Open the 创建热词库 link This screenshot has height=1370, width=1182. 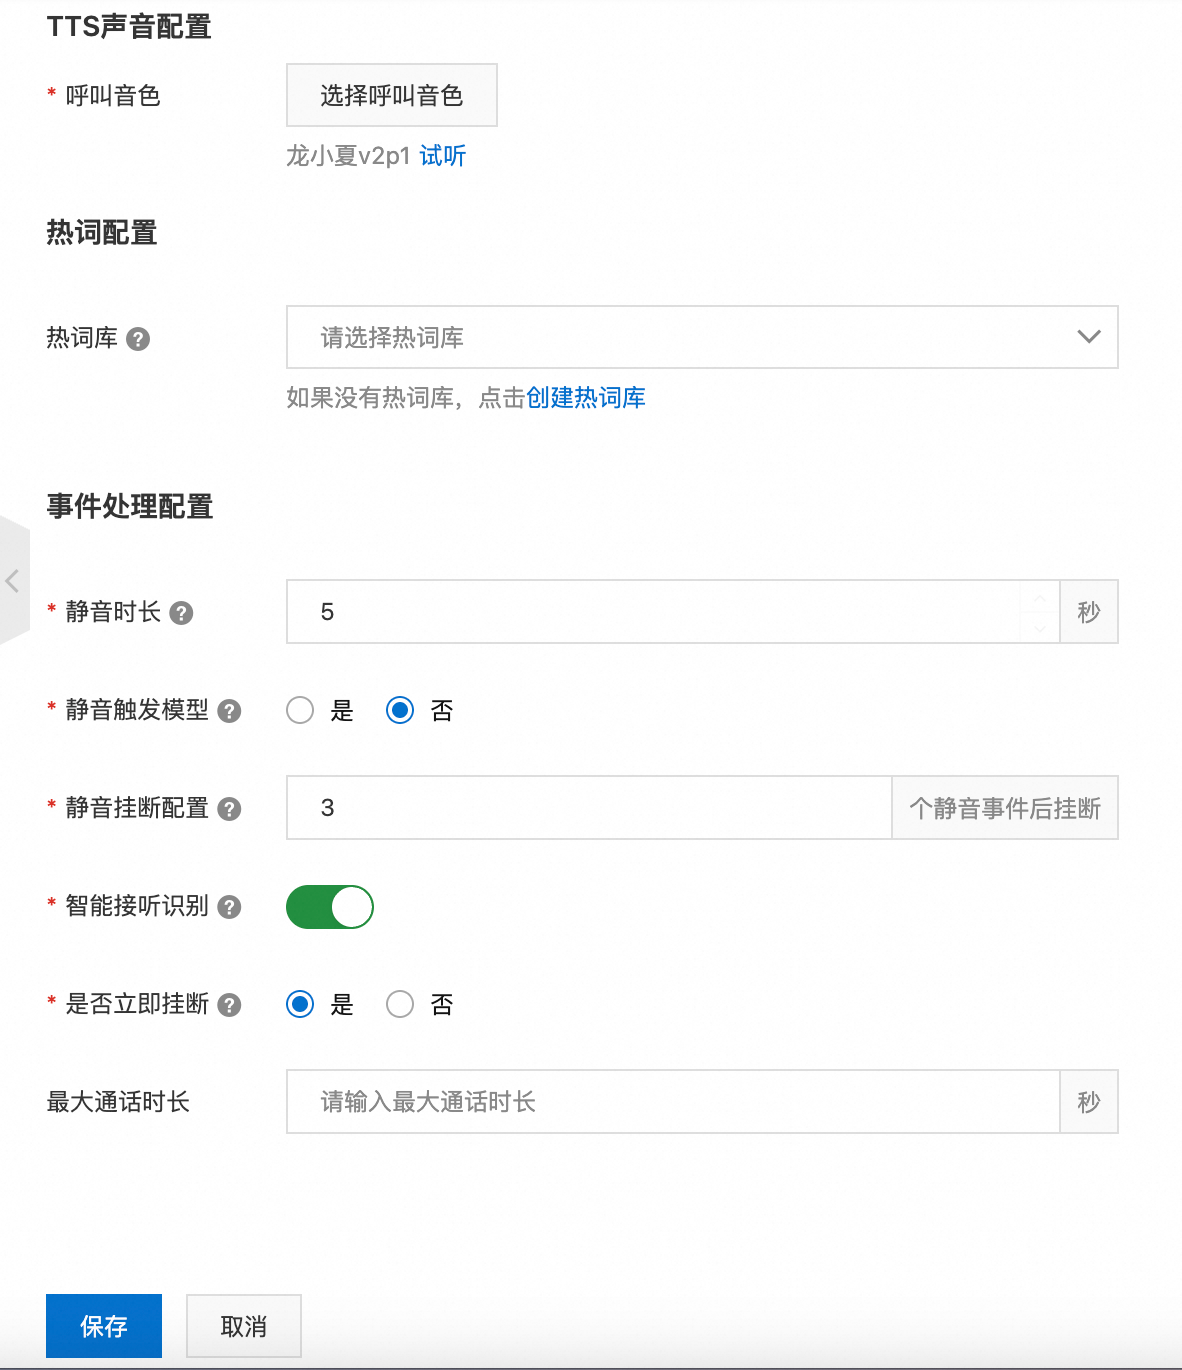[x=586, y=398]
